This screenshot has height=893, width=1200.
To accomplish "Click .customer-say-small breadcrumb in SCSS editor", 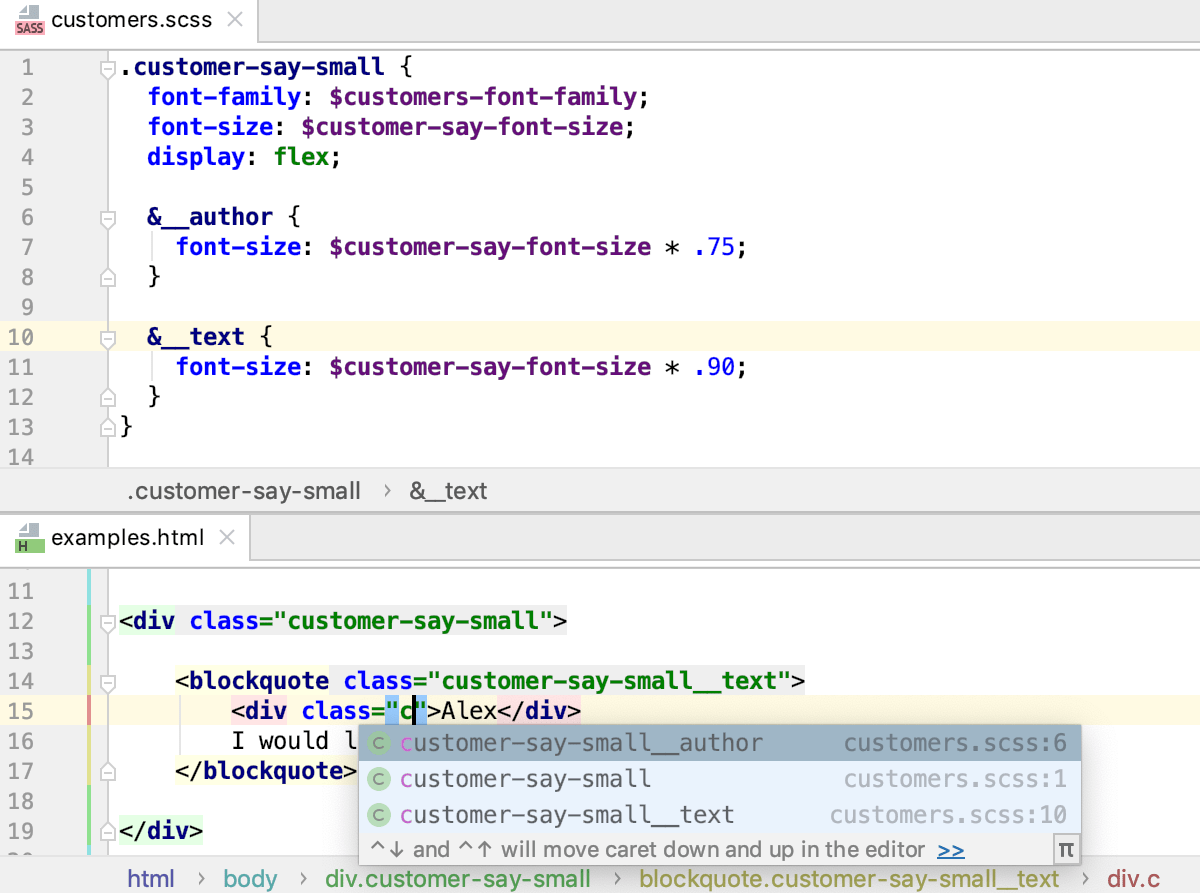I will [244, 491].
